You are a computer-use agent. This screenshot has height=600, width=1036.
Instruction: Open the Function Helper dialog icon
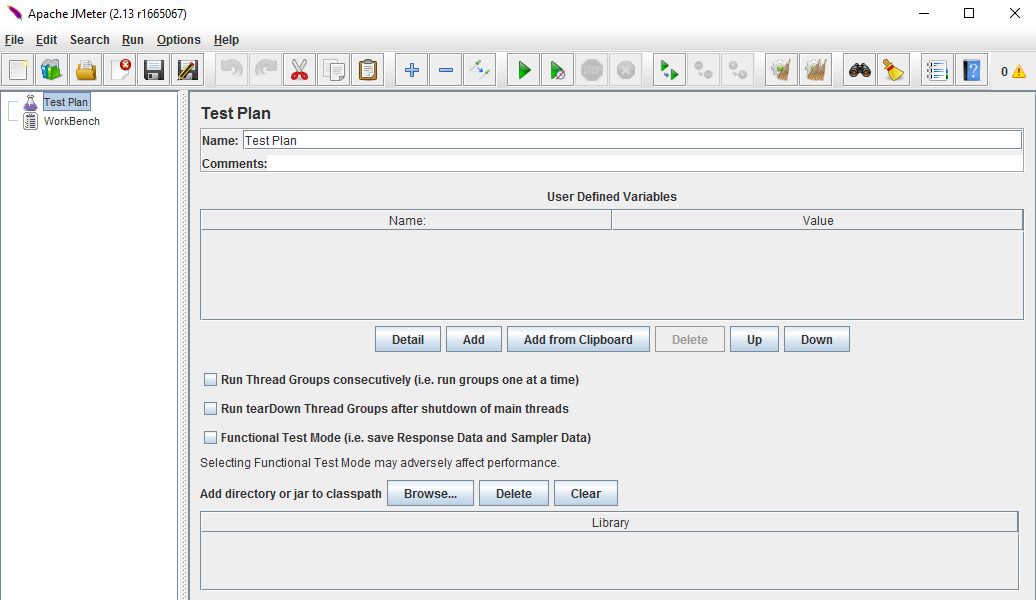tap(938, 70)
